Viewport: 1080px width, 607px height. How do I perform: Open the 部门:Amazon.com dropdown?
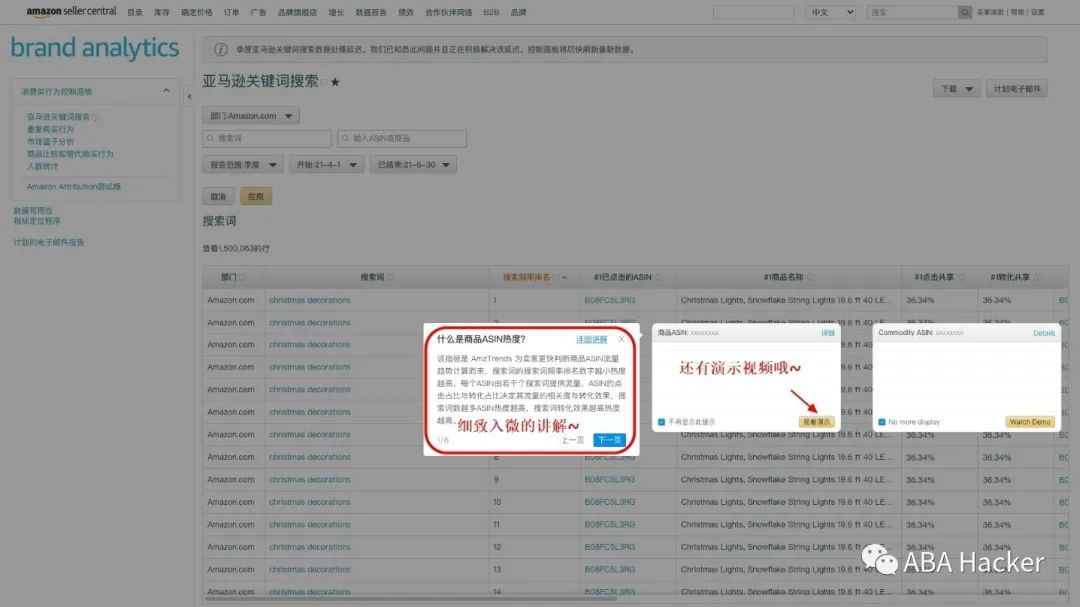tap(251, 116)
